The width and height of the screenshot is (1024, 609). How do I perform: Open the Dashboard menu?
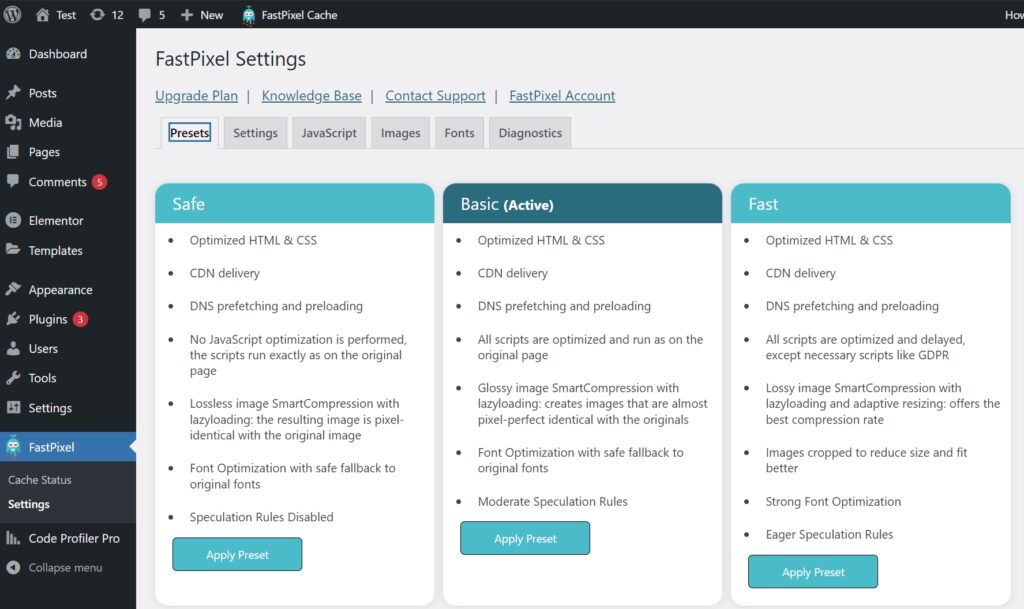pyautogui.click(x=68, y=54)
